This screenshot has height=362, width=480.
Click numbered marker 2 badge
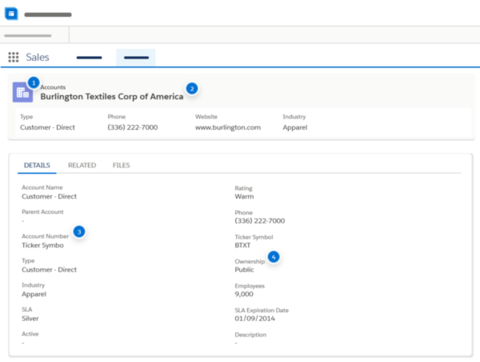[x=192, y=89]
